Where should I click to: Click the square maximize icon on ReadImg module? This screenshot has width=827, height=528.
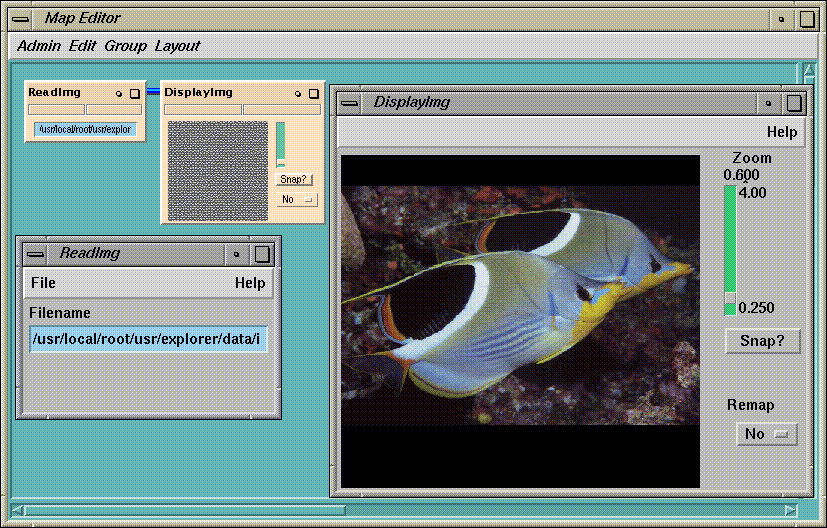(x=134, y=93)
